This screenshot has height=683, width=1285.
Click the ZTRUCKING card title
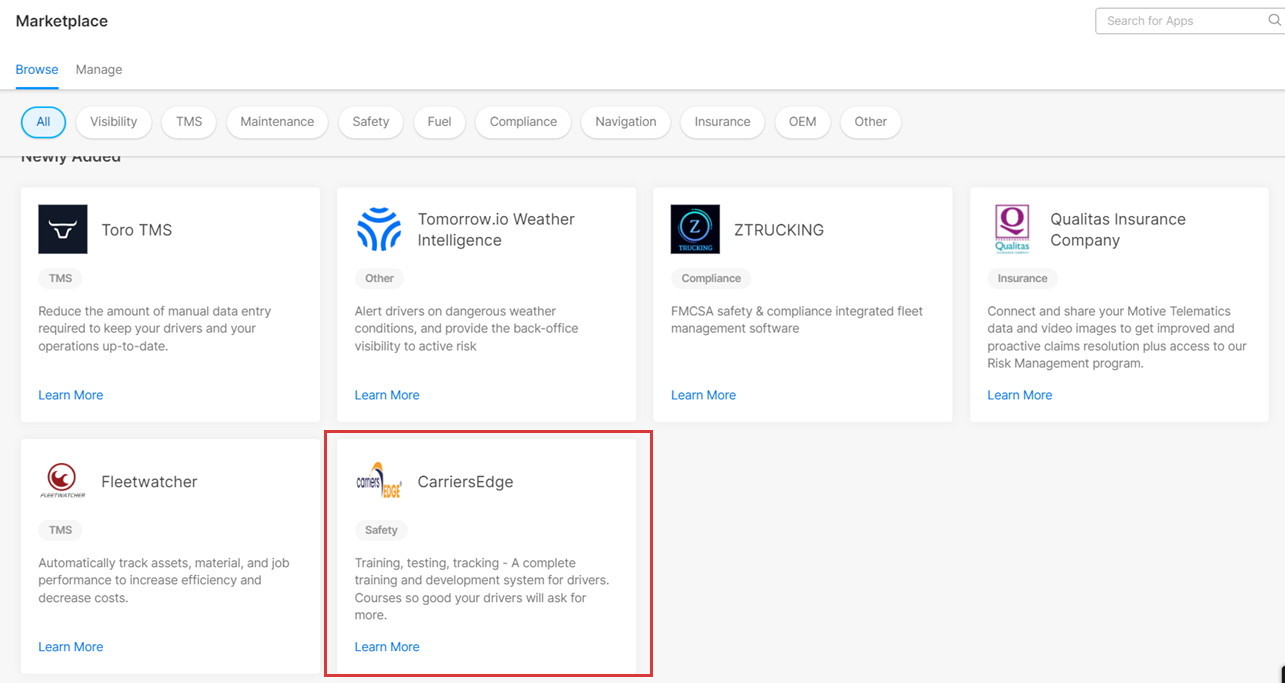click(779, 230)
